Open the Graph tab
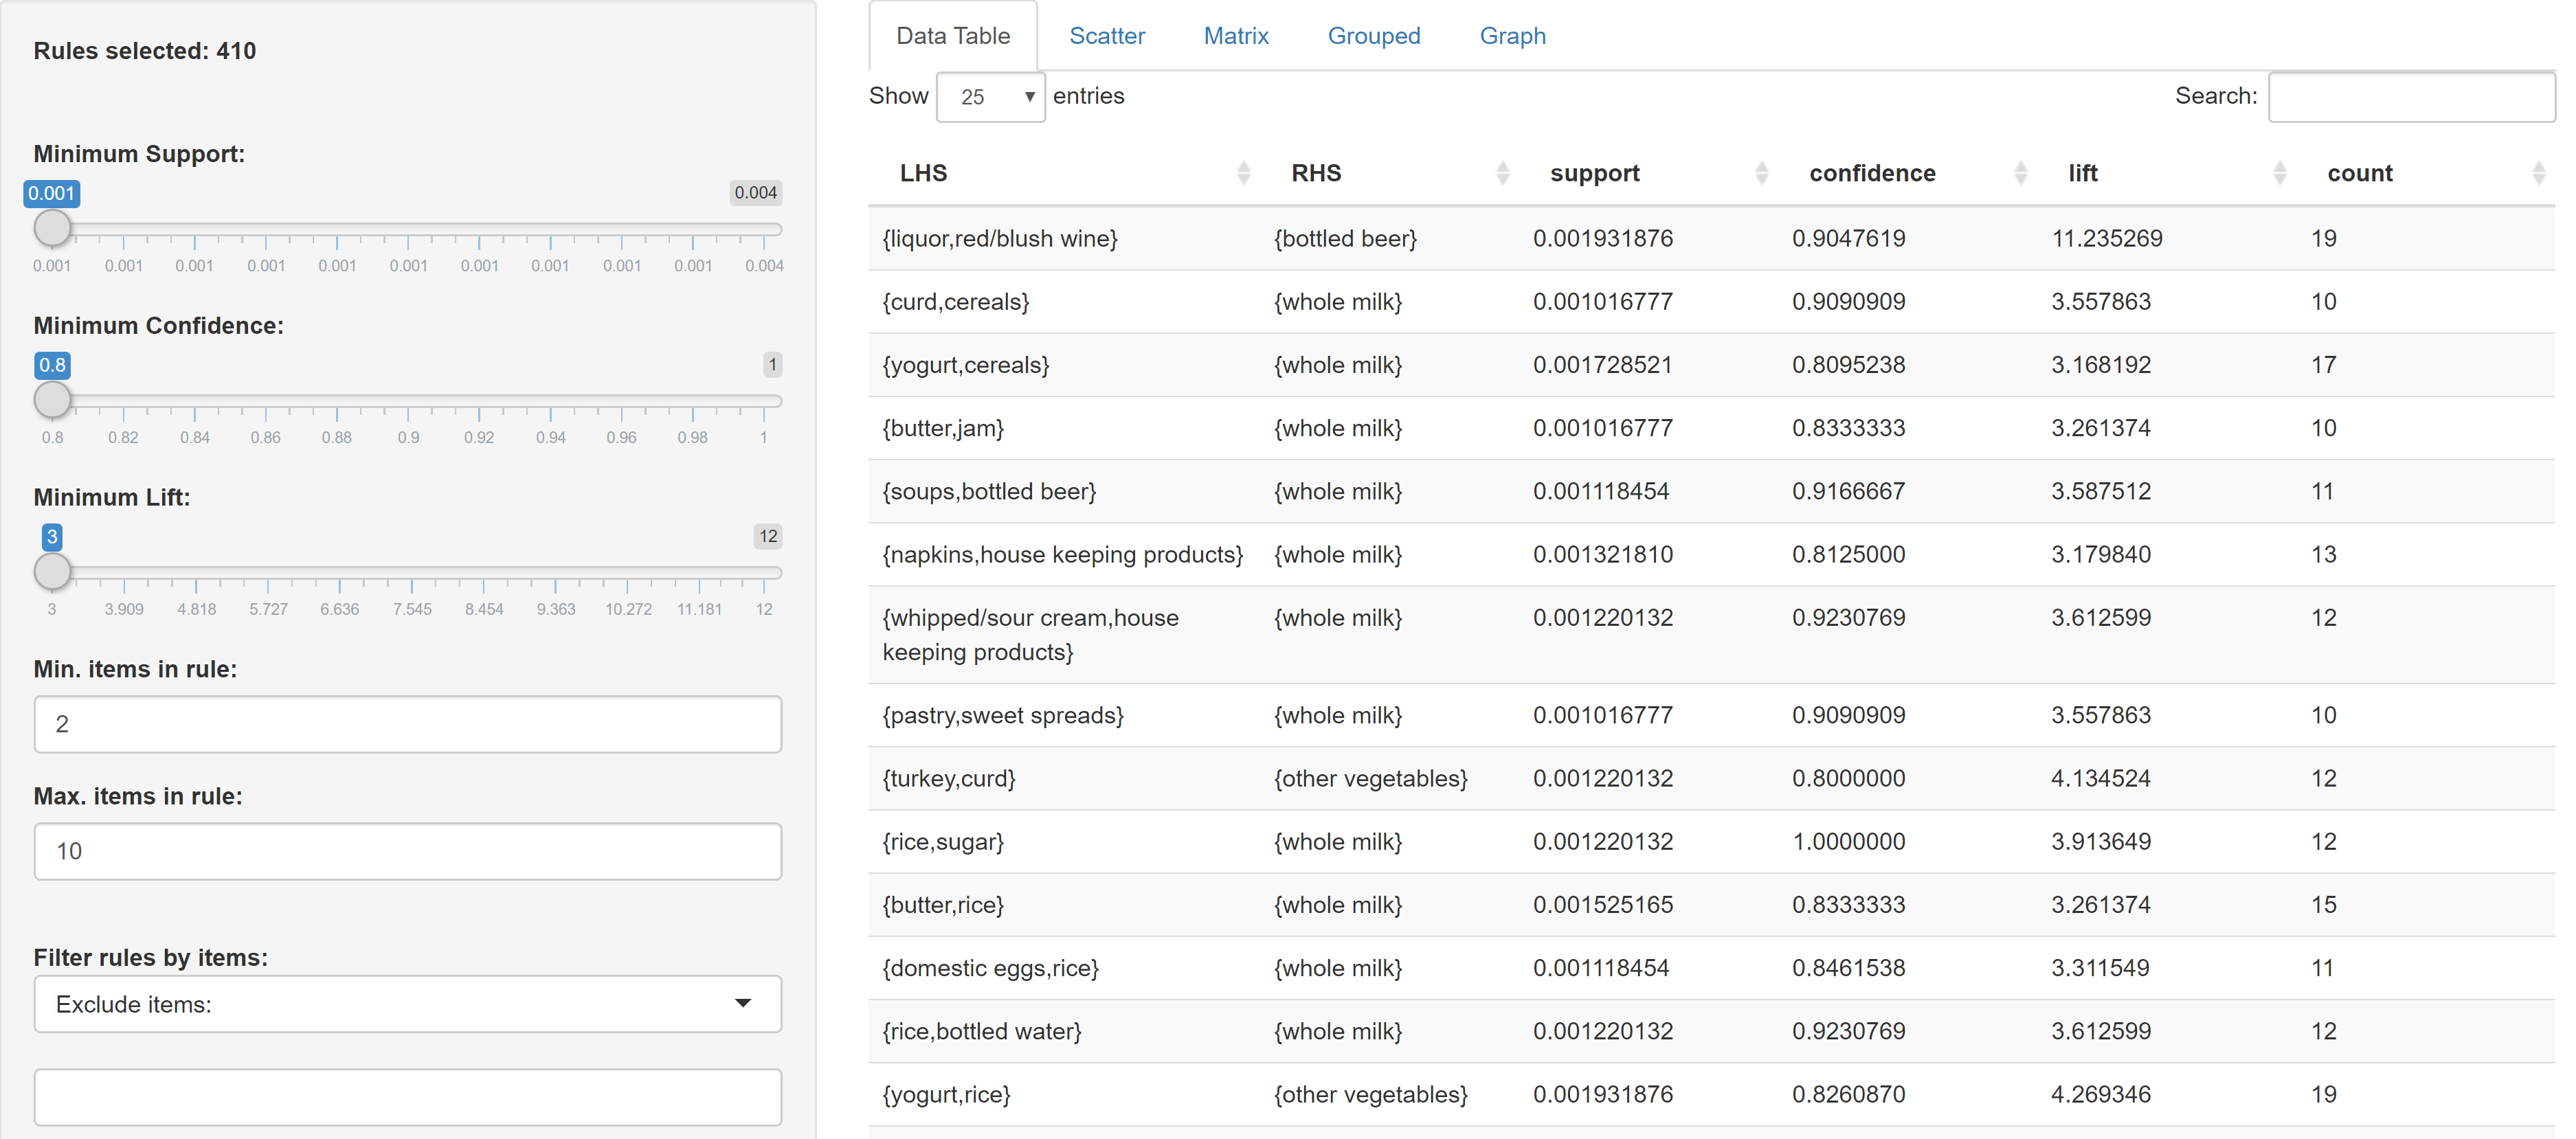The image size is (2576, 1139). pos(1512,36)
